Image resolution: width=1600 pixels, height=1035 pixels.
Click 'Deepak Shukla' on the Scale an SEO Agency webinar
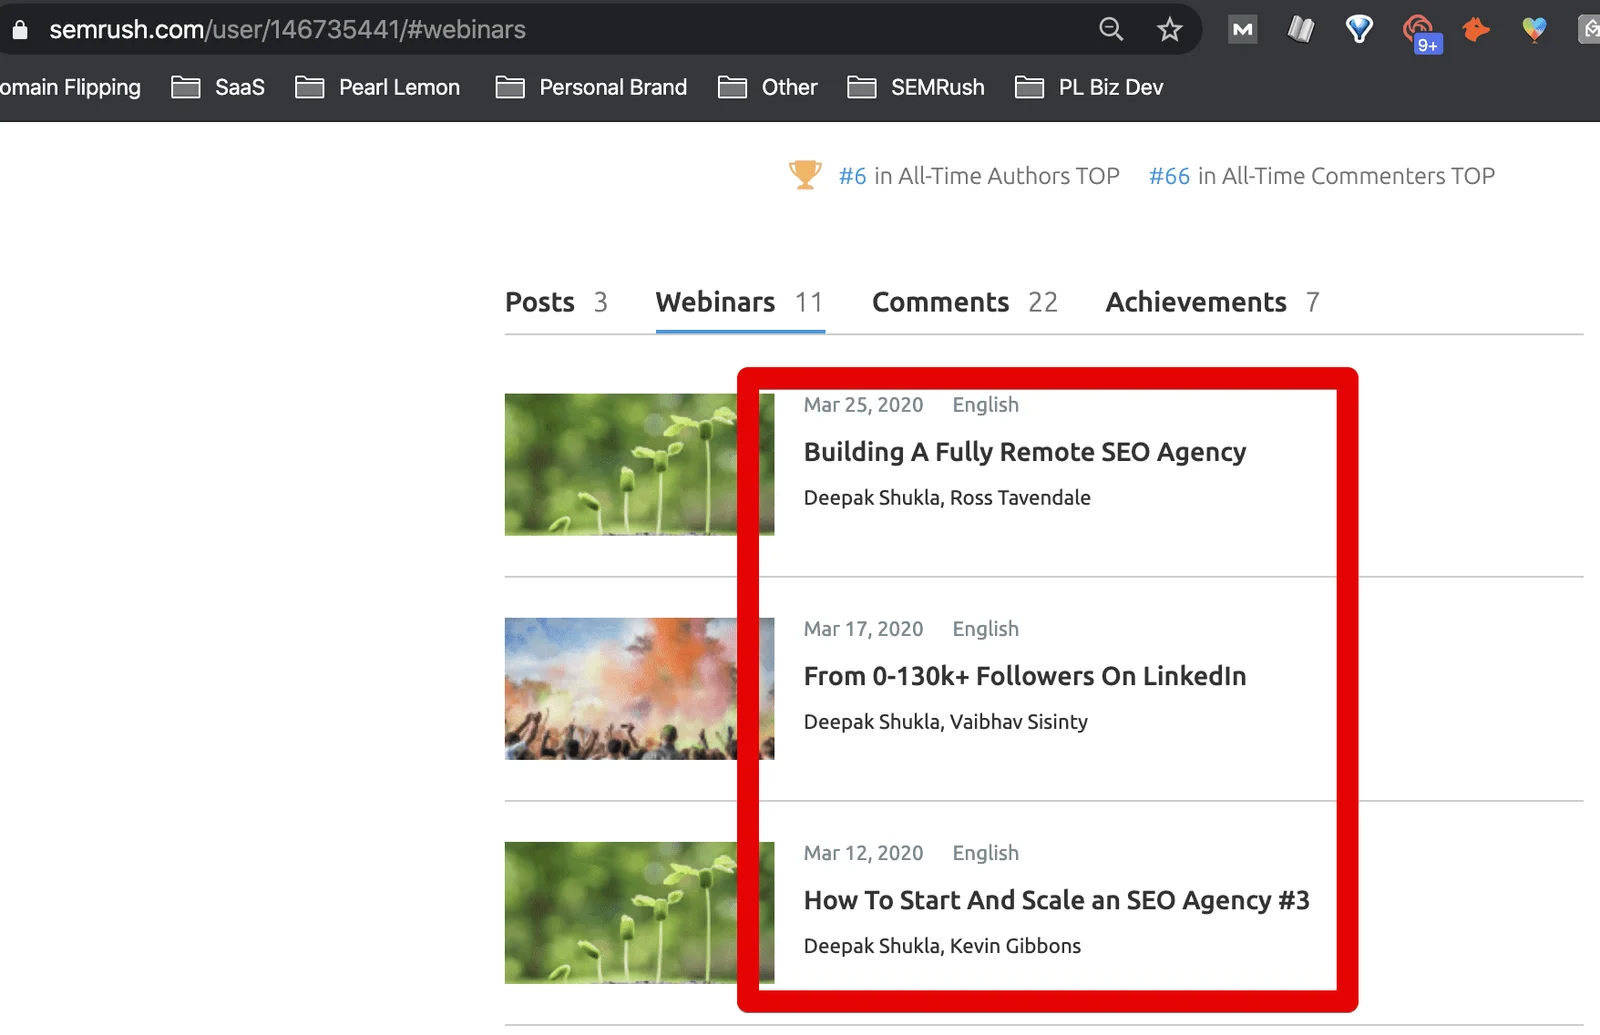pos(872,945)
